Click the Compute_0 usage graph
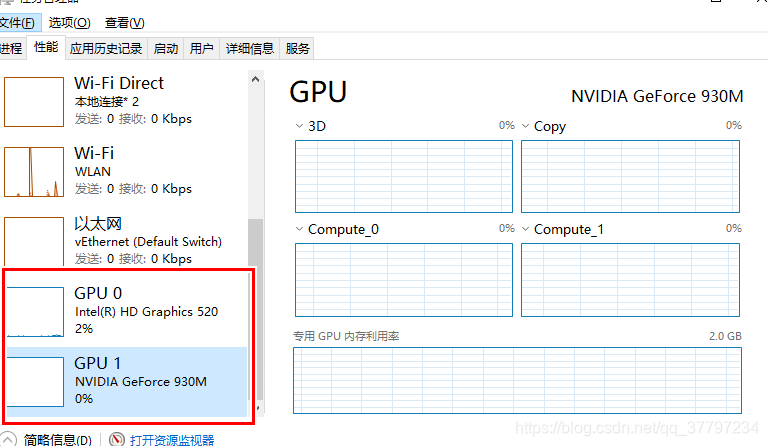768x446 pixels. (404, 280)
